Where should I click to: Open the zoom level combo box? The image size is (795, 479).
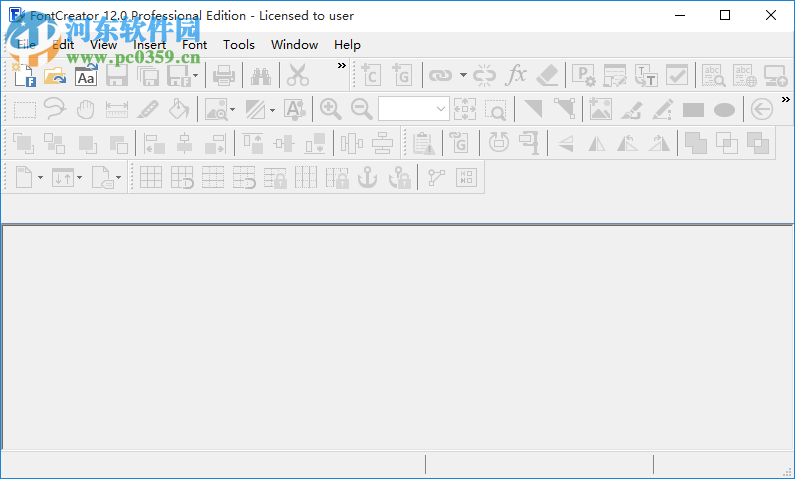(413, 109)
